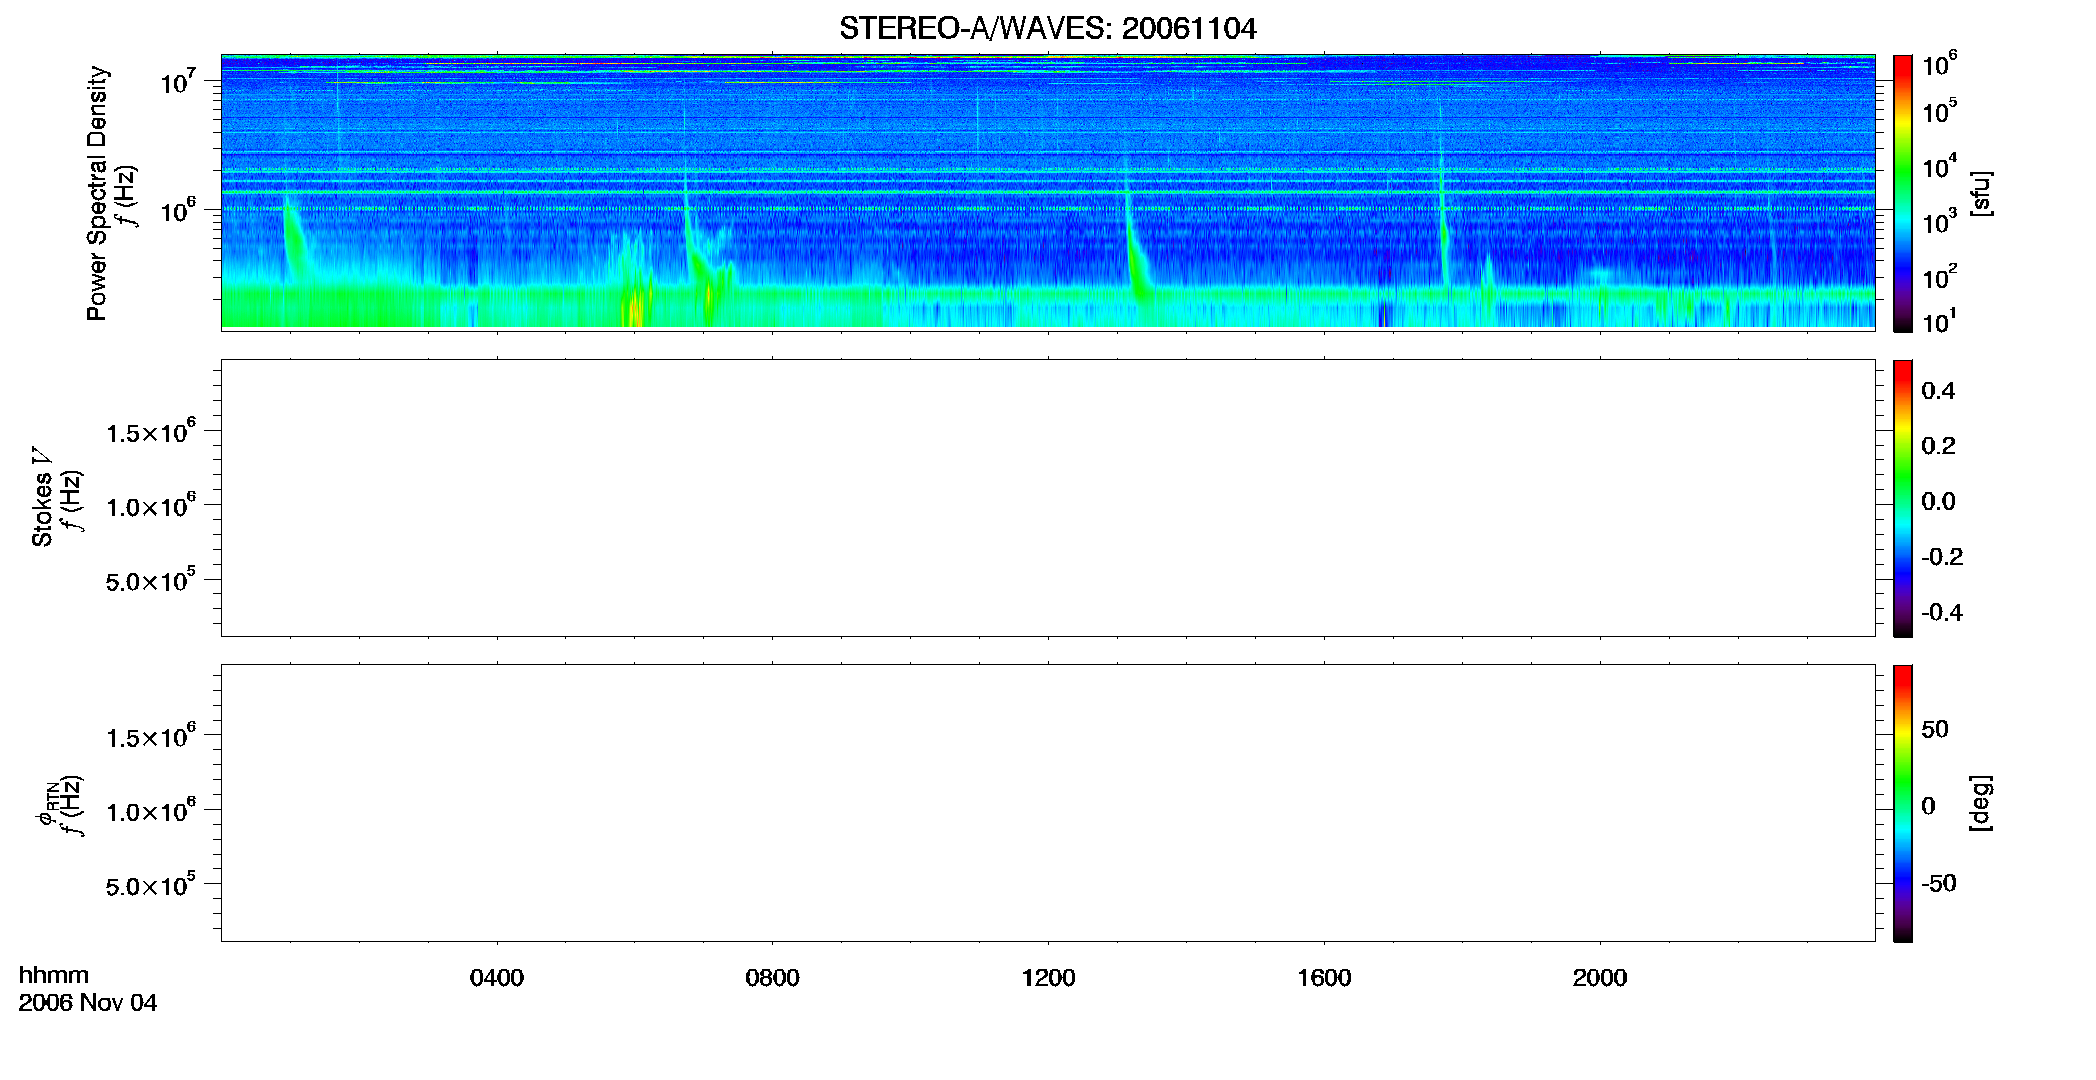The height and width of the screenshot is (1080, 2096).
Task: Click the 10^5 value on sfu colorbar
Action: 1939,111
